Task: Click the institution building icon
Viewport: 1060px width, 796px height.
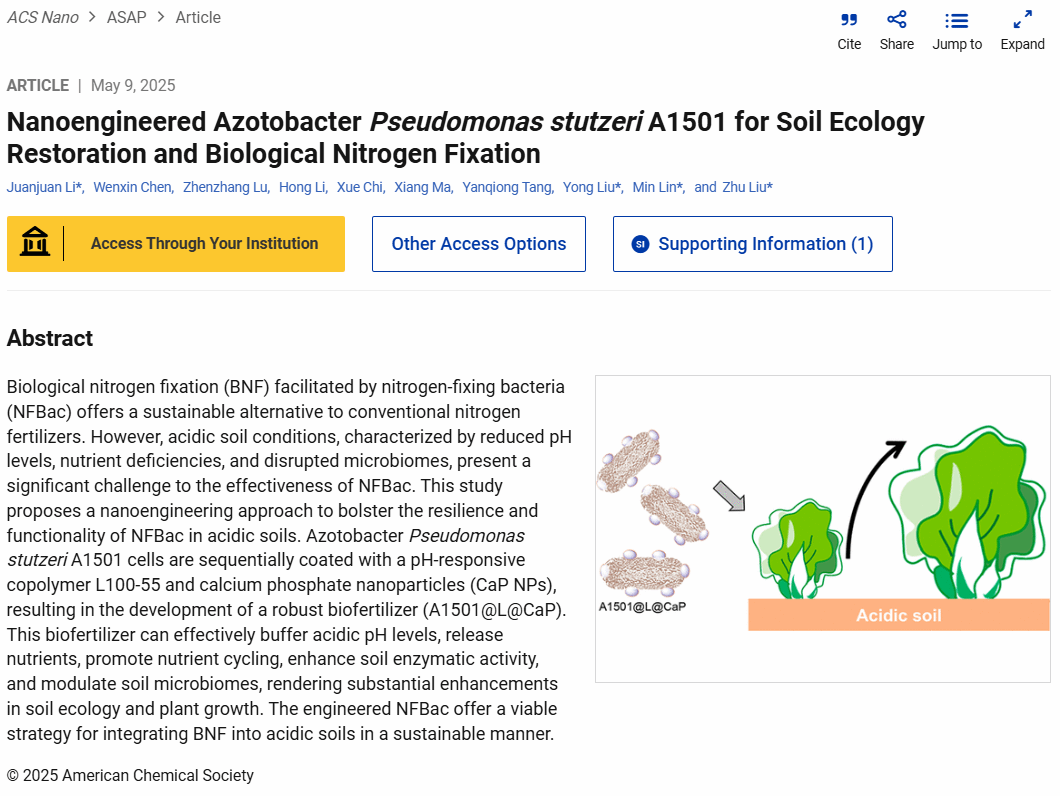Action: pyautogui.click(x=35, y=243)
